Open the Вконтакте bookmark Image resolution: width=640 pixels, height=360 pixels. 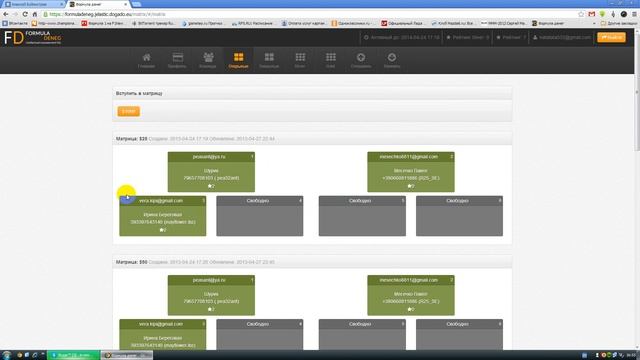(x=15, y=23)
